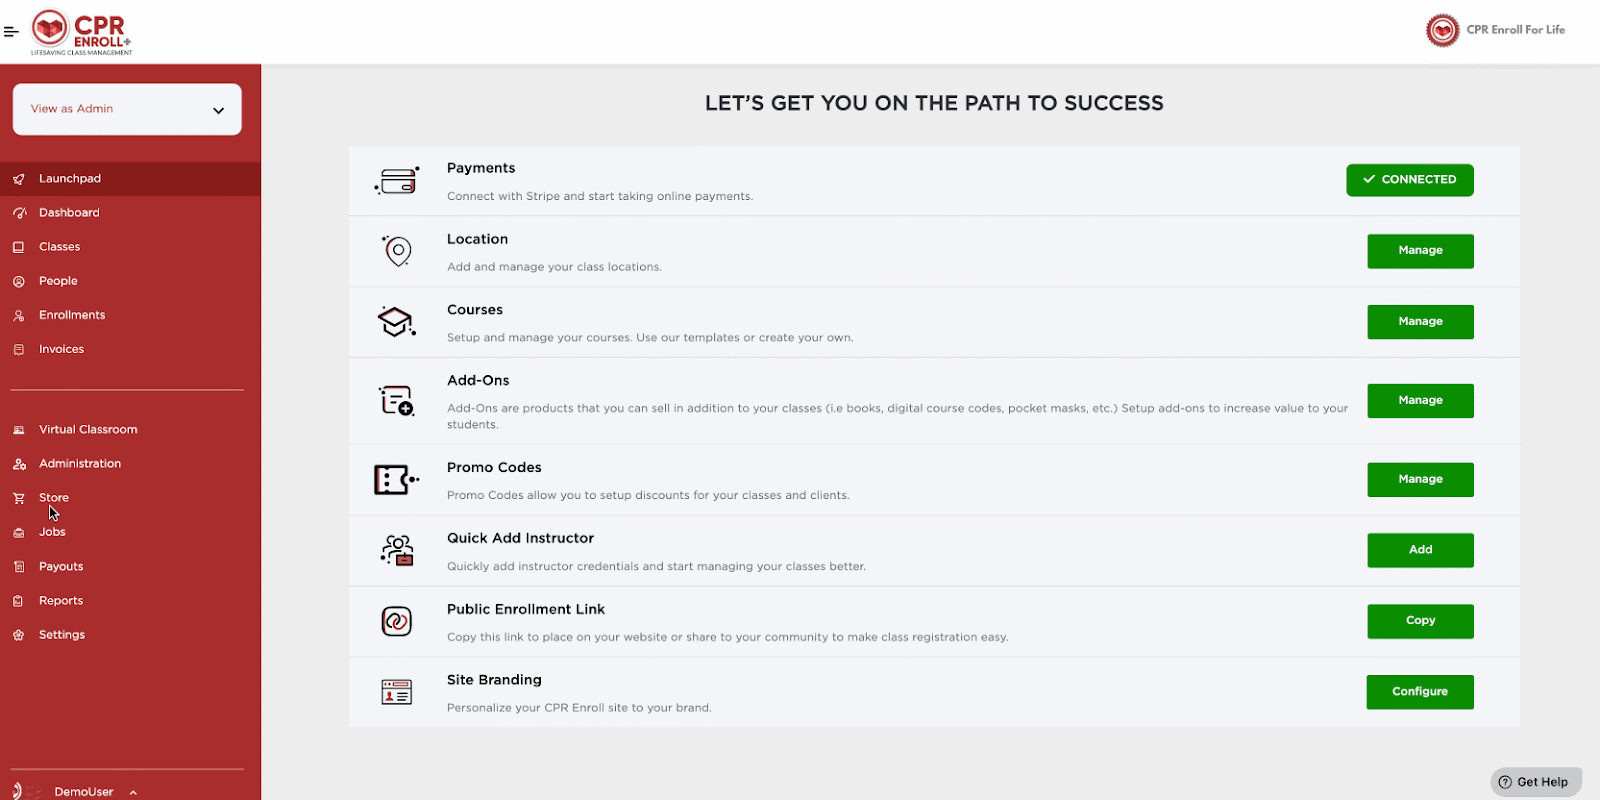Copy the public enrollment link
The width and height of the screenshot is (1600, 800).
pos(1420,621)
